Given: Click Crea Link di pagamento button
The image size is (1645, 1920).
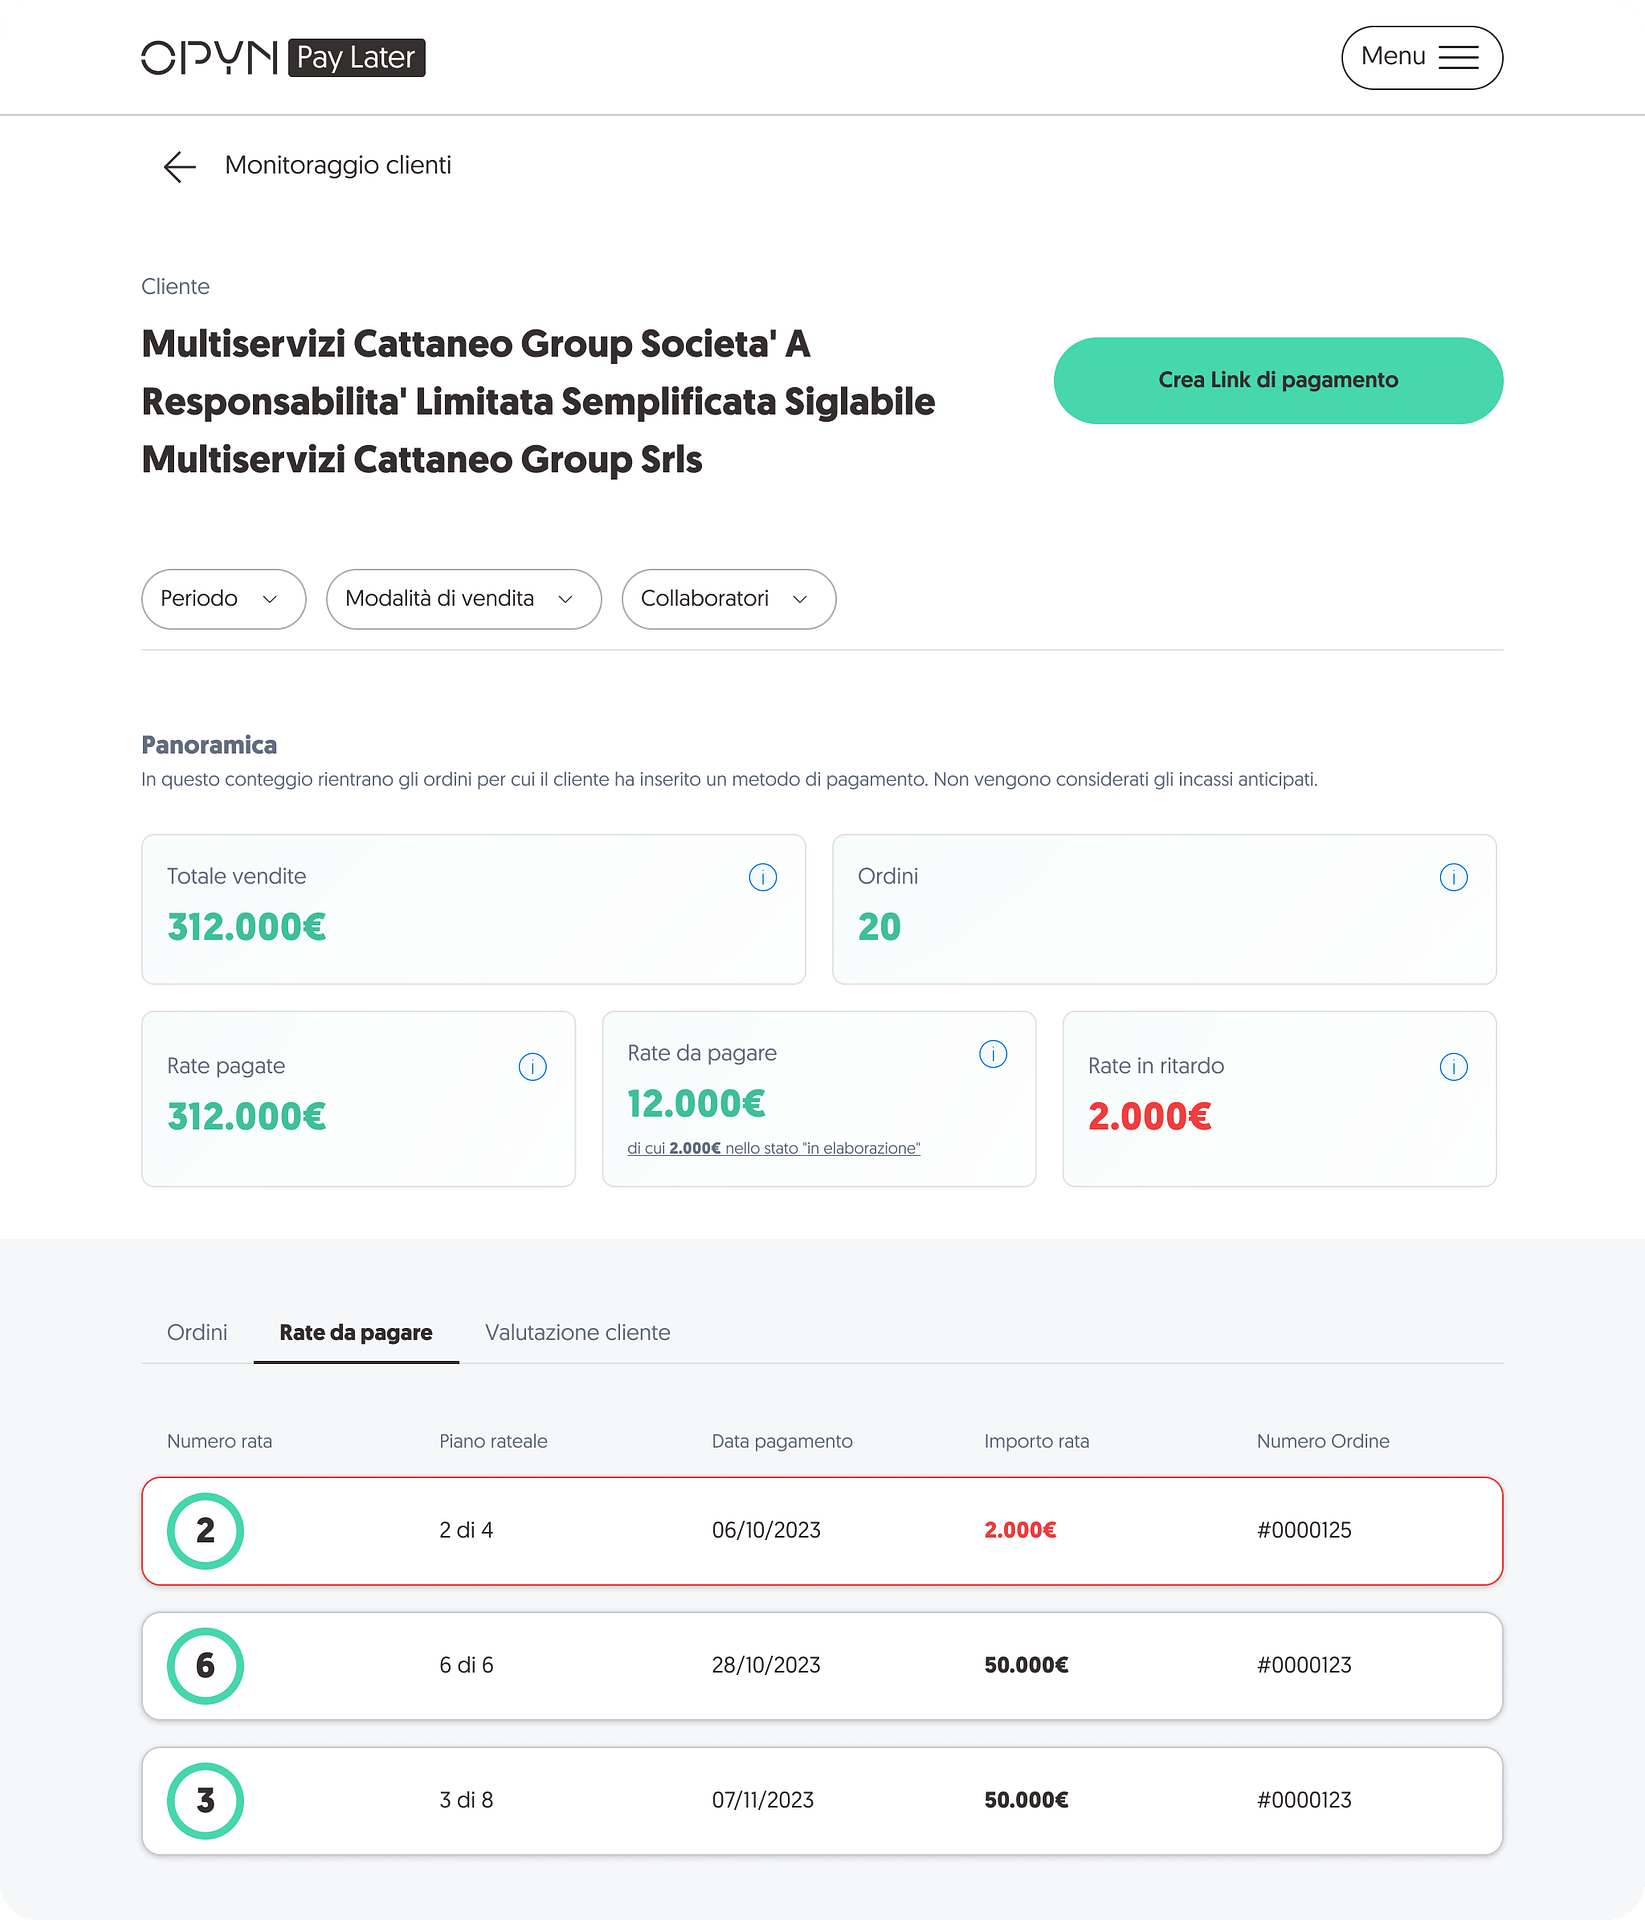Looking at the screenshot, I should tap(1278, 380).
